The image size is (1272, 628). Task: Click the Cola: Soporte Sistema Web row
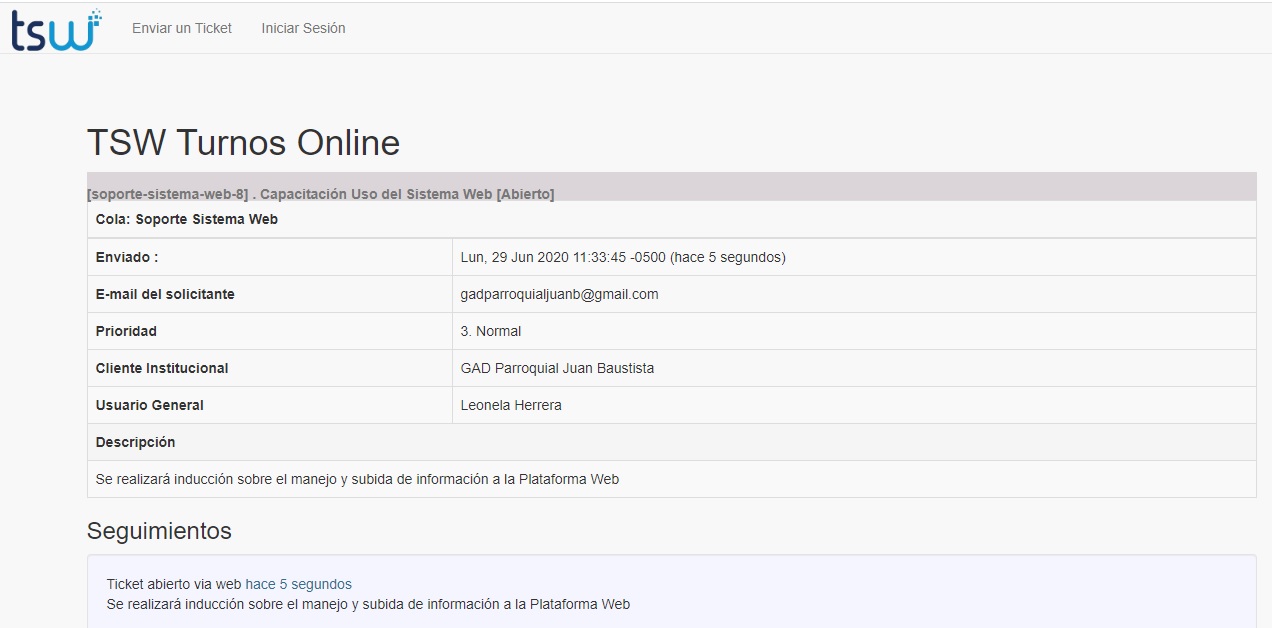[187, 219]
